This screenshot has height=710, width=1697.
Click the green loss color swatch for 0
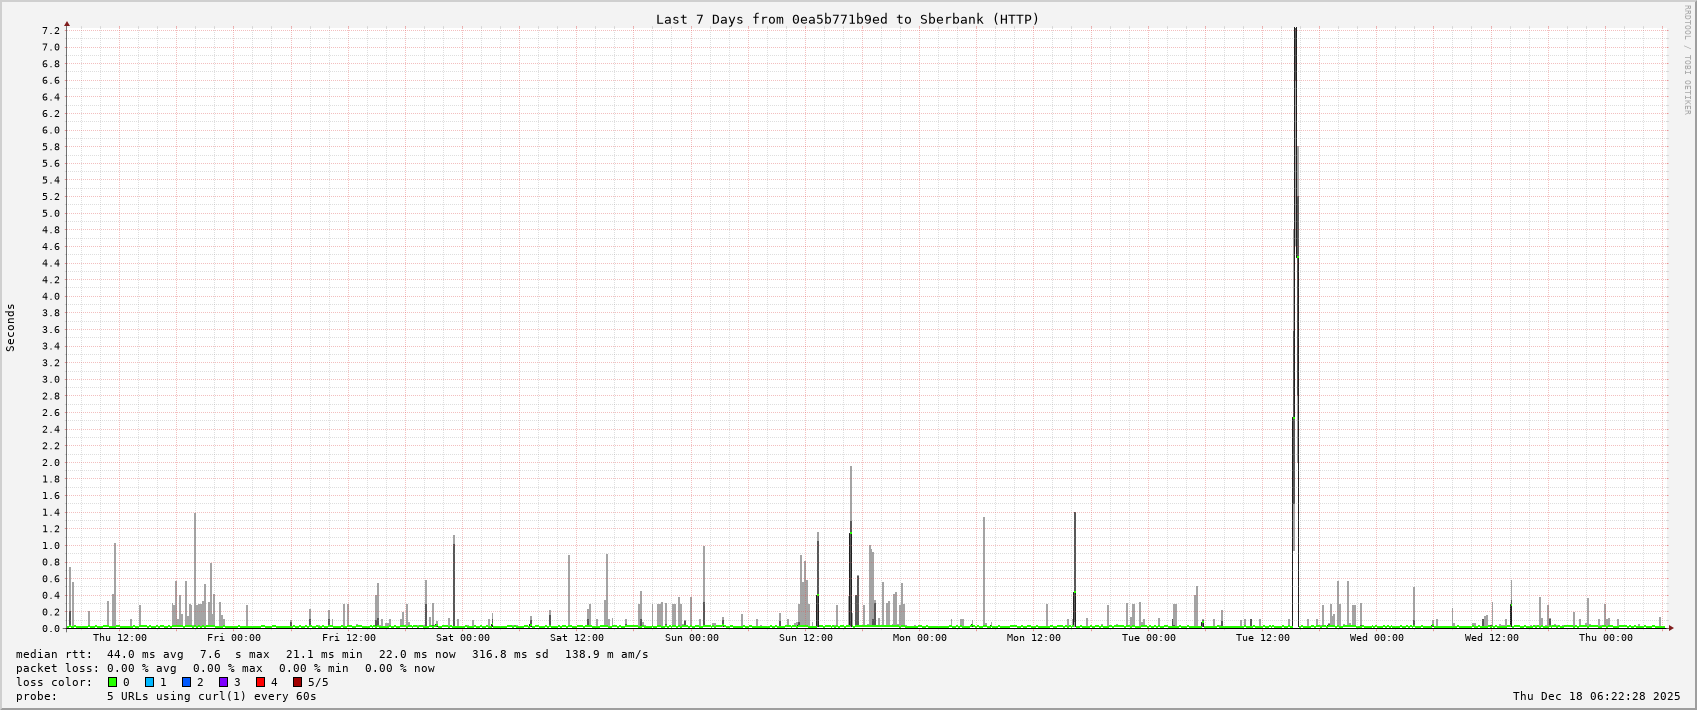click(112, 682)
